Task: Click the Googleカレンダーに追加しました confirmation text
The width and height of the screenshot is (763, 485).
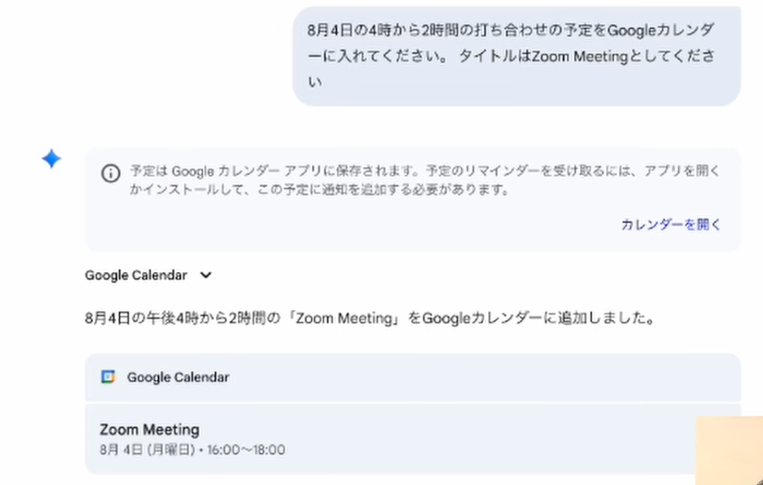Action: [x=540, y=320]
